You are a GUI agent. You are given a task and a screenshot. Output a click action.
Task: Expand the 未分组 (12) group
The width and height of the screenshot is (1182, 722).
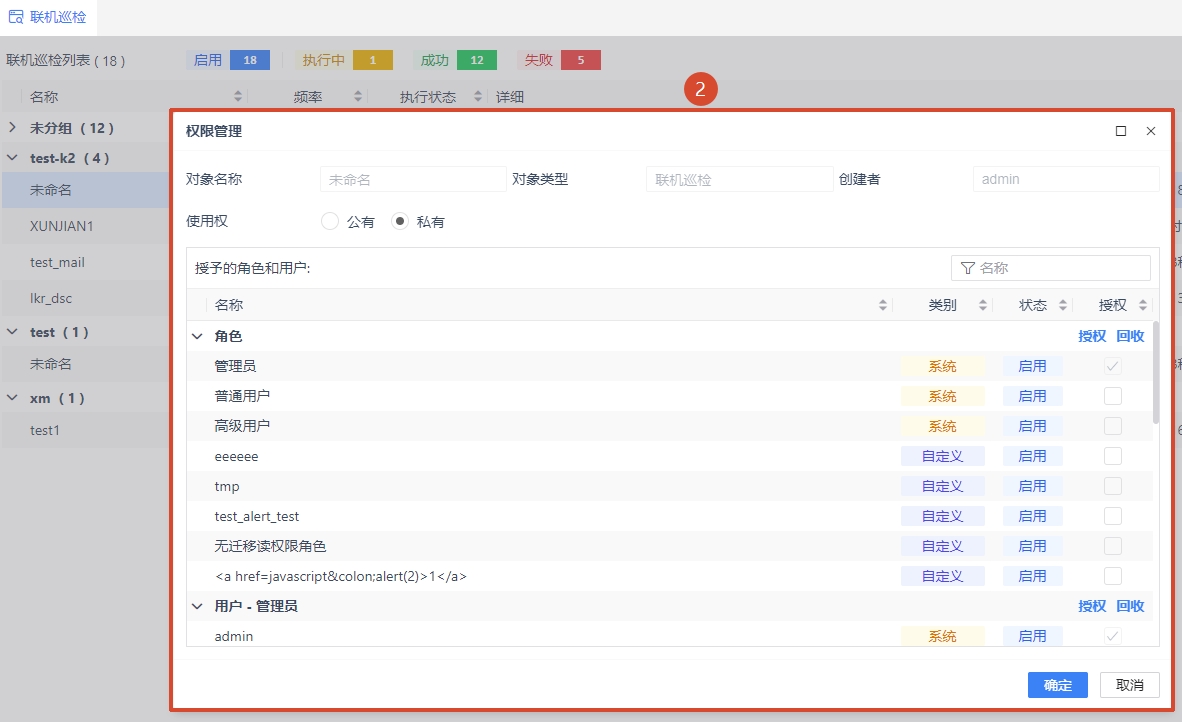[12, 127]
